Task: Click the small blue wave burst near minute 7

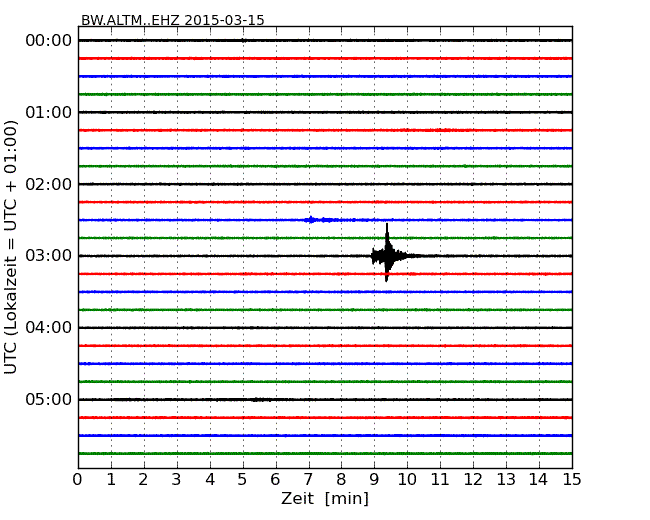Action: tap(319, 220)
